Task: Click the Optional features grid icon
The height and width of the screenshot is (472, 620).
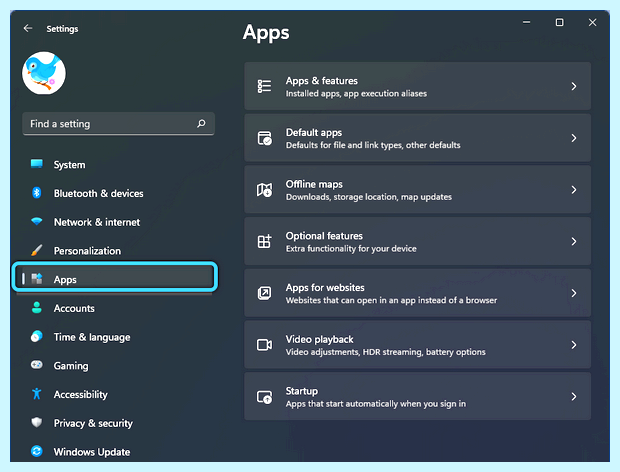Action: point(265,241)
